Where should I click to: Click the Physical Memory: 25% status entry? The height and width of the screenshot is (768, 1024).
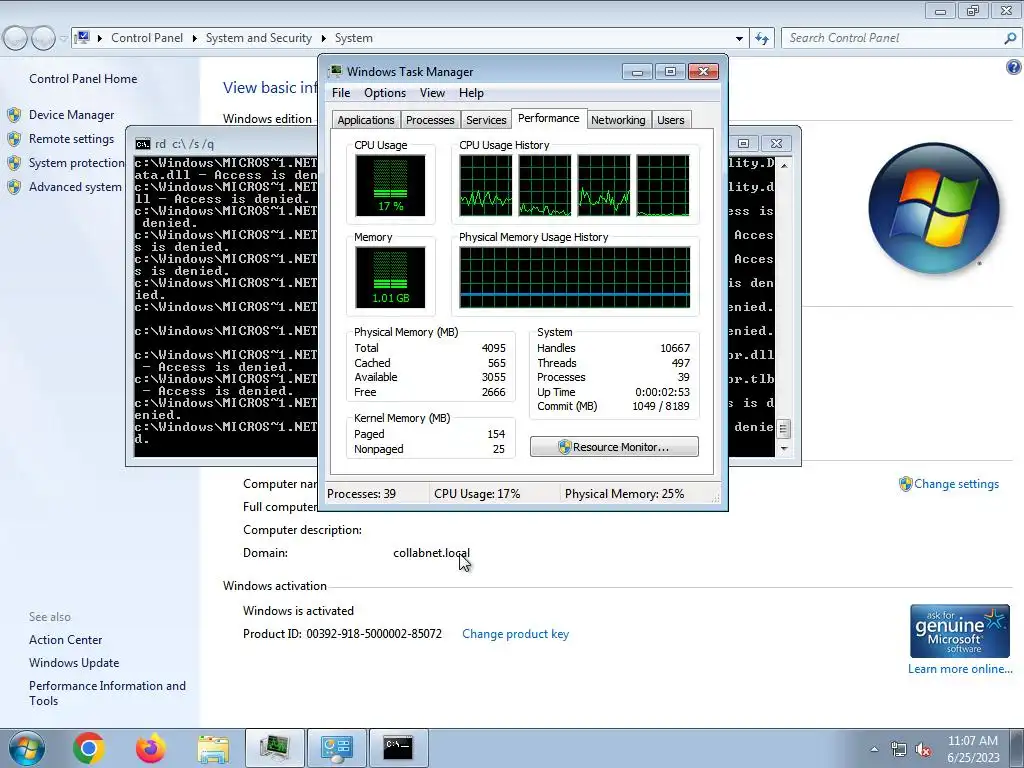pos(624,494)
